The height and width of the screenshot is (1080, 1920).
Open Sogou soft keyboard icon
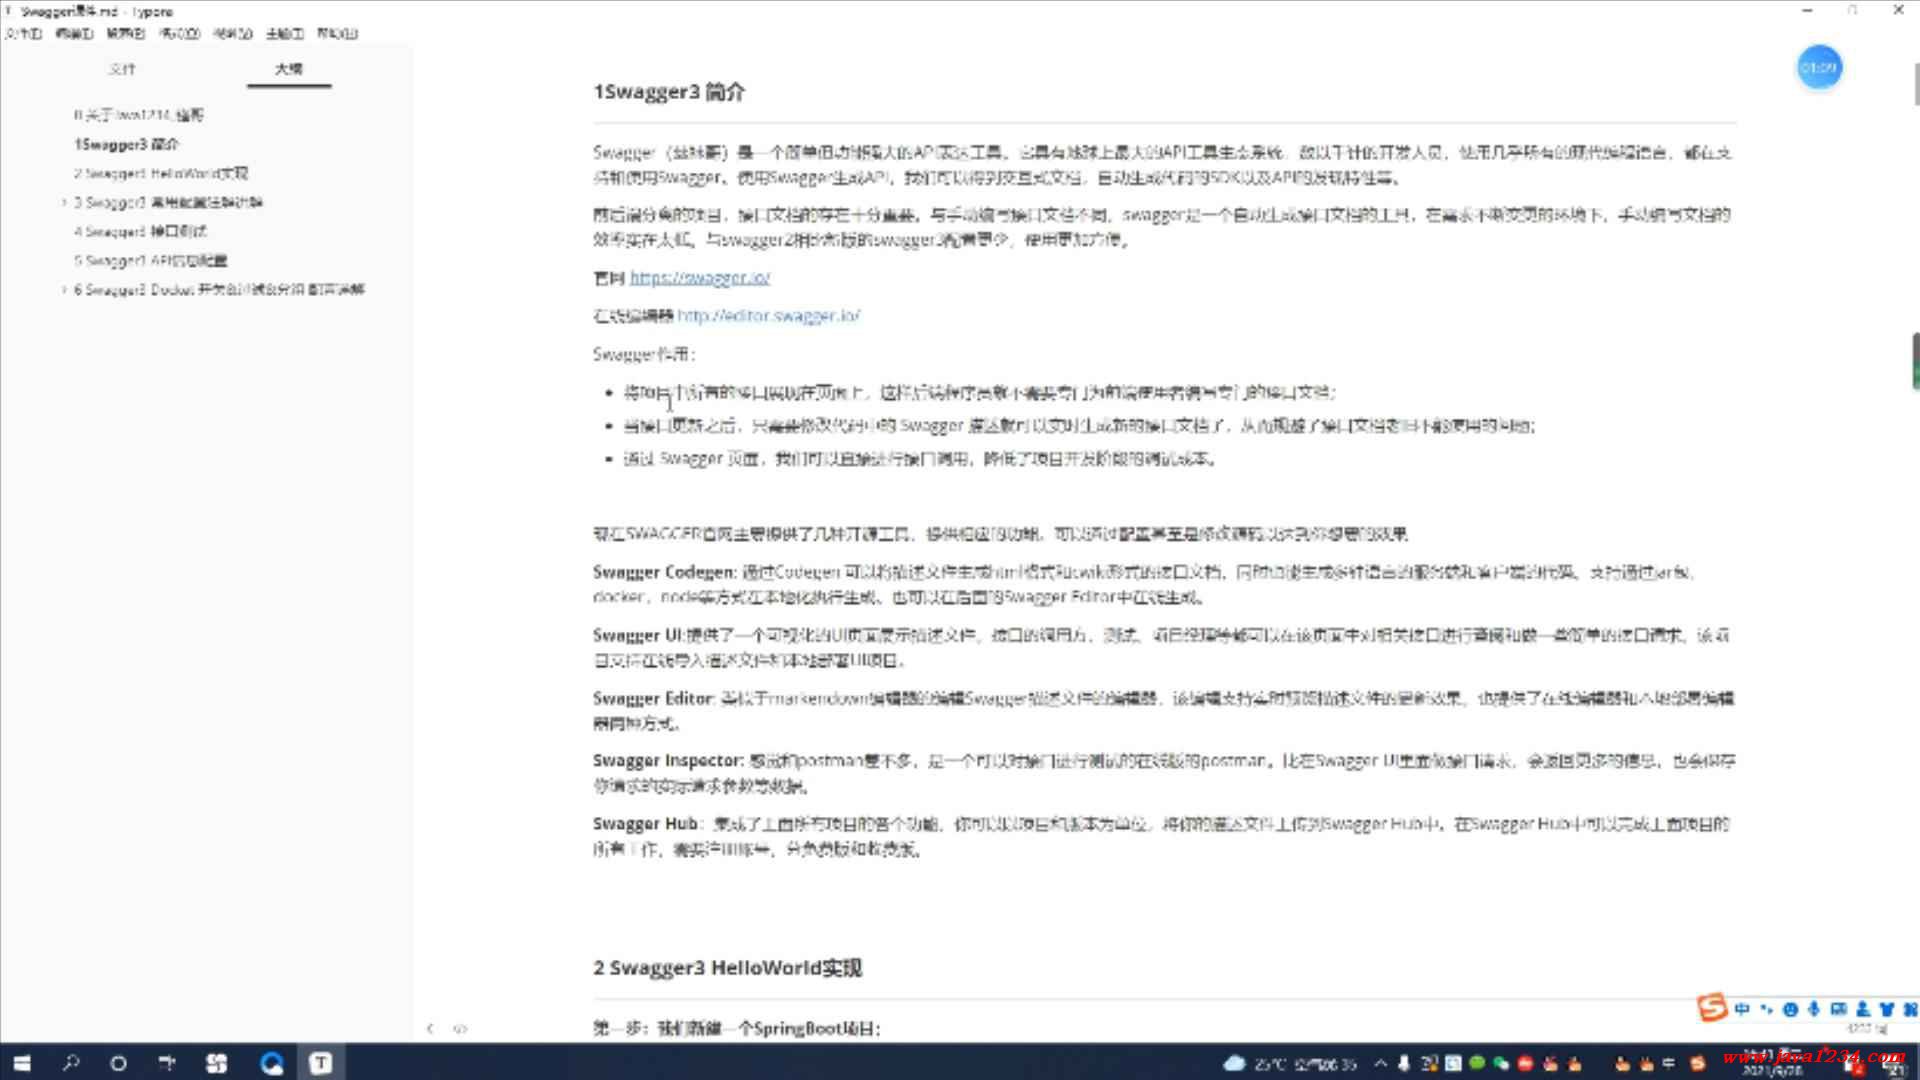[x=1837, y=1009]
